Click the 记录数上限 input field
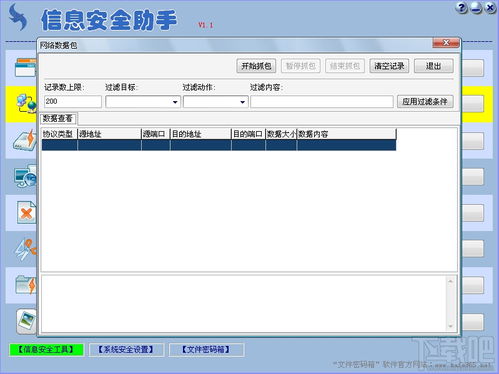The width and height of the screenshot is (499, 374). [x=73, y=101]
